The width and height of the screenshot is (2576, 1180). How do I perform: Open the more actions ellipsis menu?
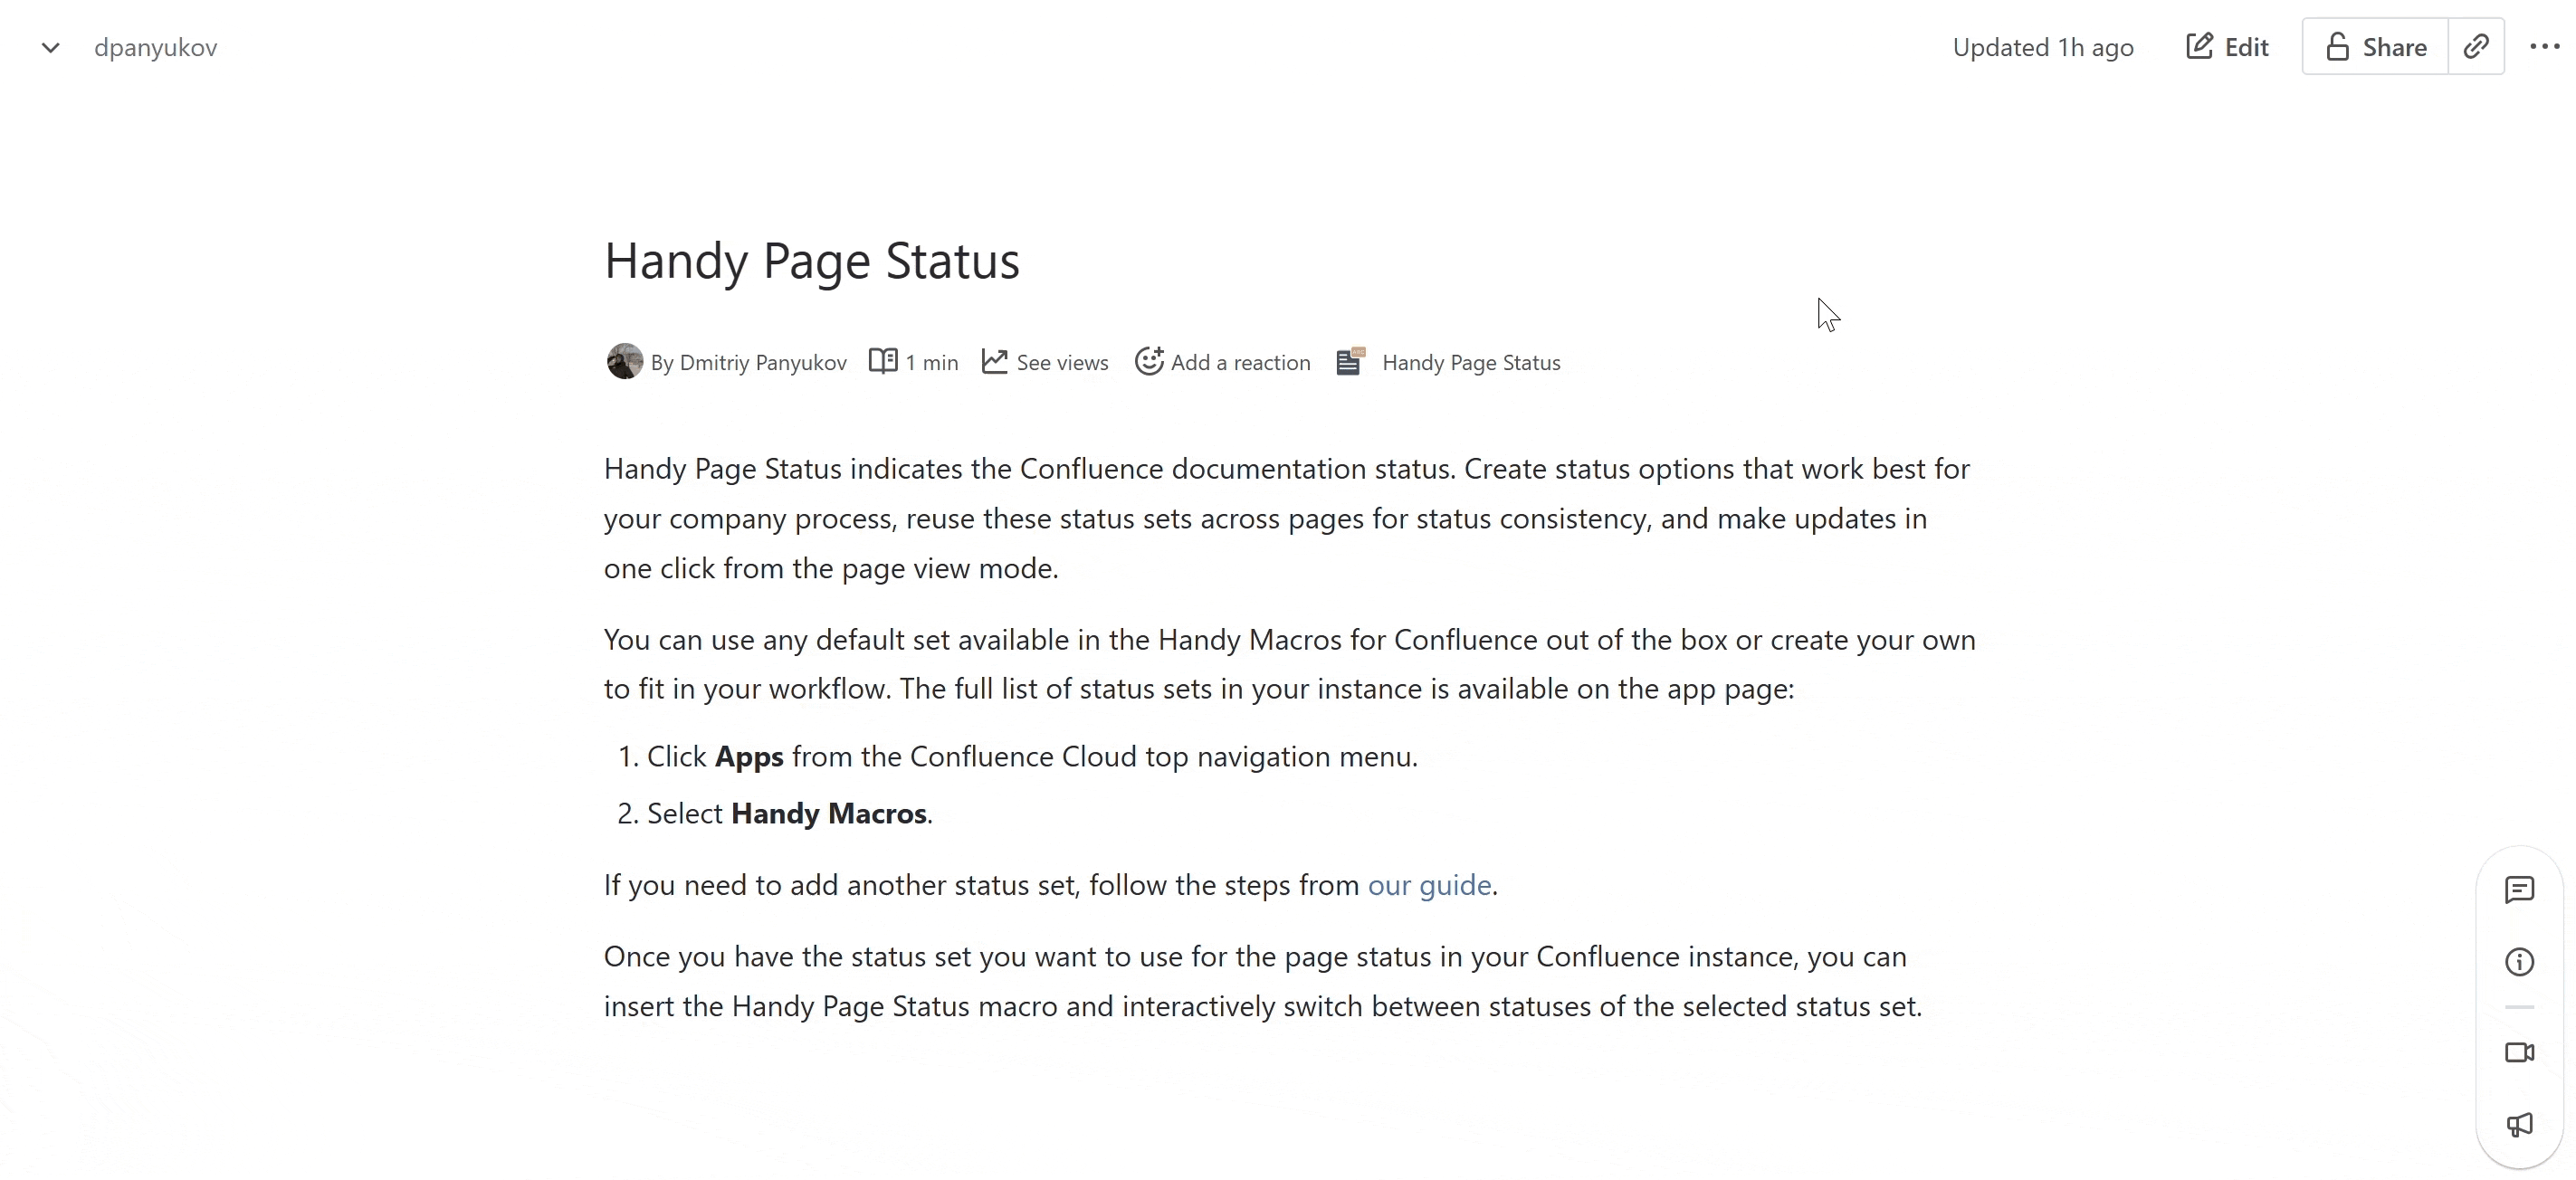tap(2544, 47)
